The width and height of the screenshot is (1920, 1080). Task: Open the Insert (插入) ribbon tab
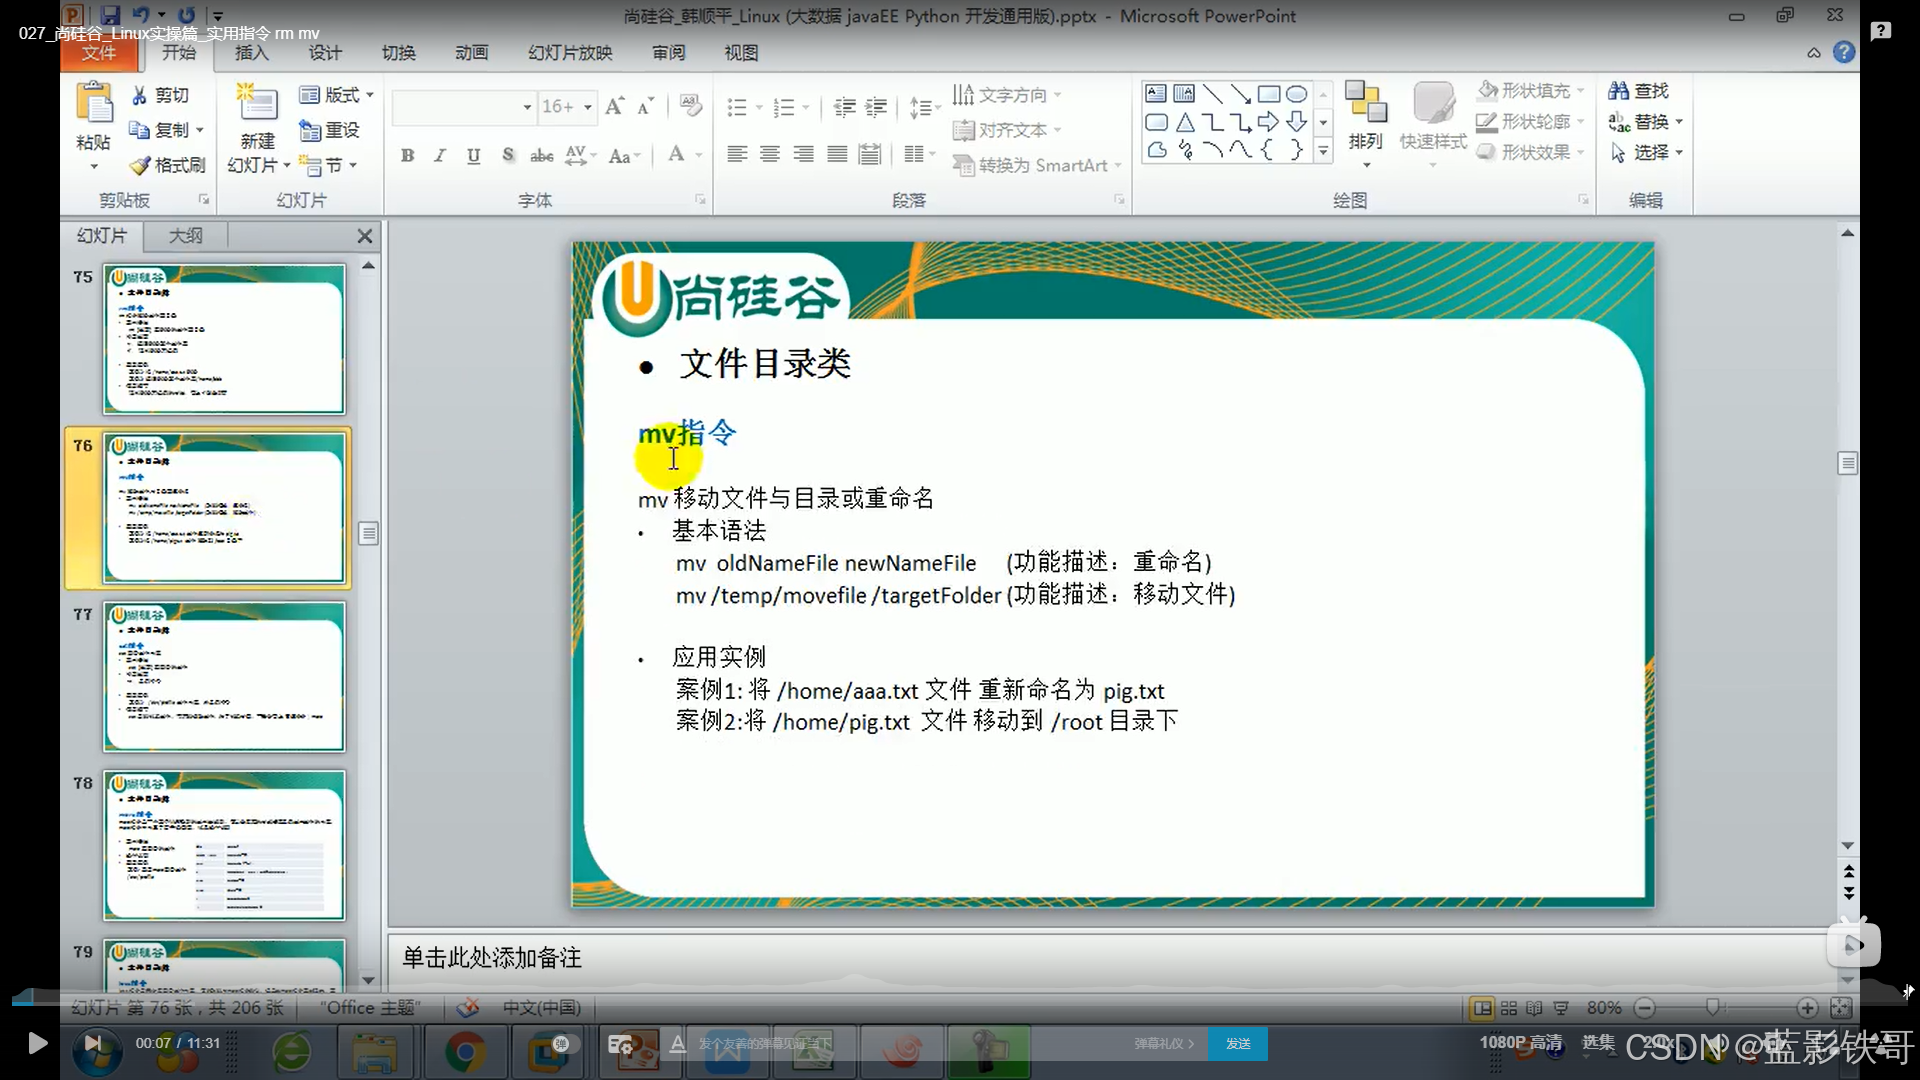[x=251, y=53]
